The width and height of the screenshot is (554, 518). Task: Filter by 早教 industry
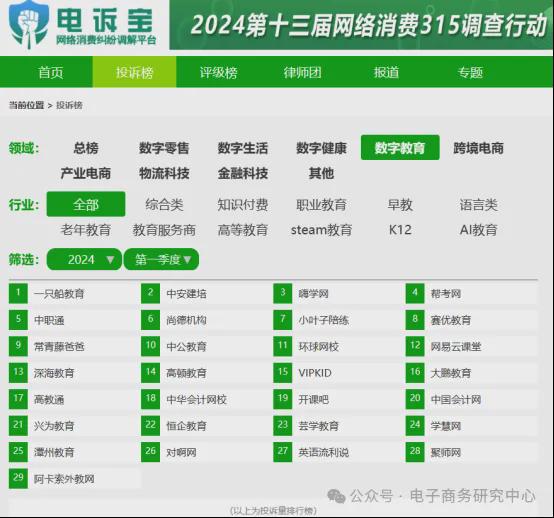[x=400, y=205]
